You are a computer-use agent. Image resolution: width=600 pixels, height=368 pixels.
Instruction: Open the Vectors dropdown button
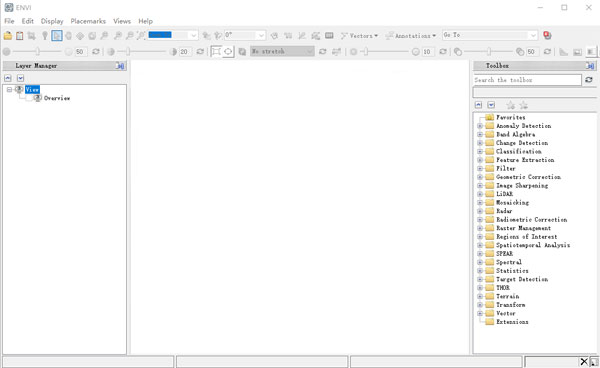(x=359, y=36)
